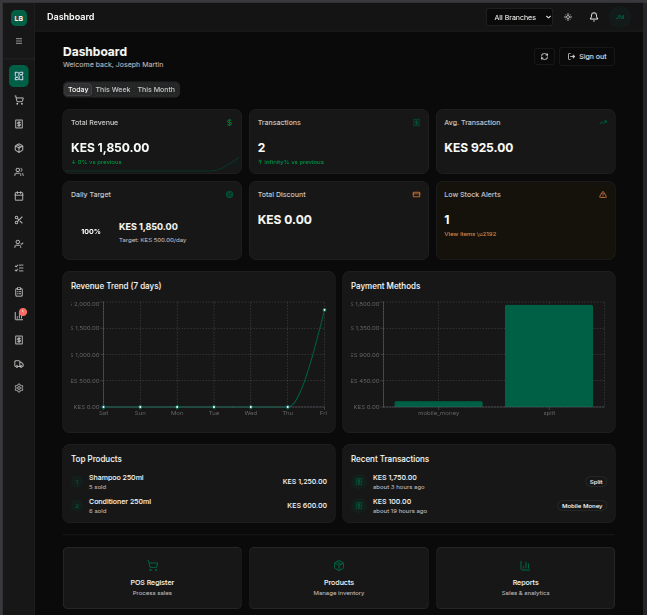Click the receipt icon beside KES 100.00 transaction

pyautogui.click(x=359, y=505)
